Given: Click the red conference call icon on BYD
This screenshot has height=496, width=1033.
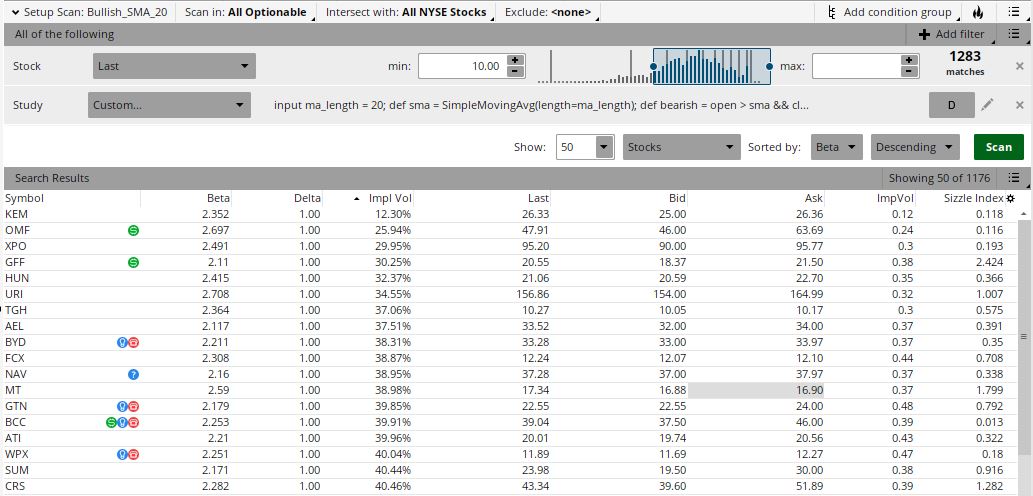Looking at the screenshot, I should [133, 342].
